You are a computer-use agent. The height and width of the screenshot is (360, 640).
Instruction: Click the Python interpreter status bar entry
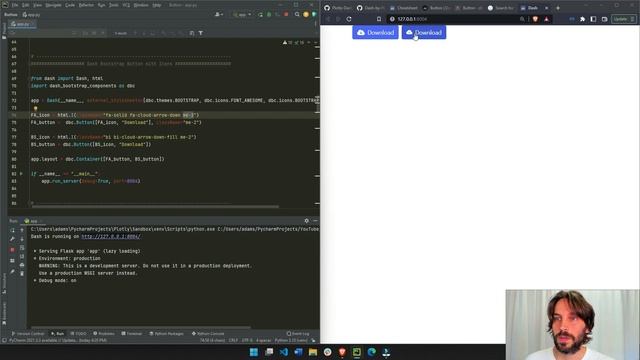pos(291,340)
